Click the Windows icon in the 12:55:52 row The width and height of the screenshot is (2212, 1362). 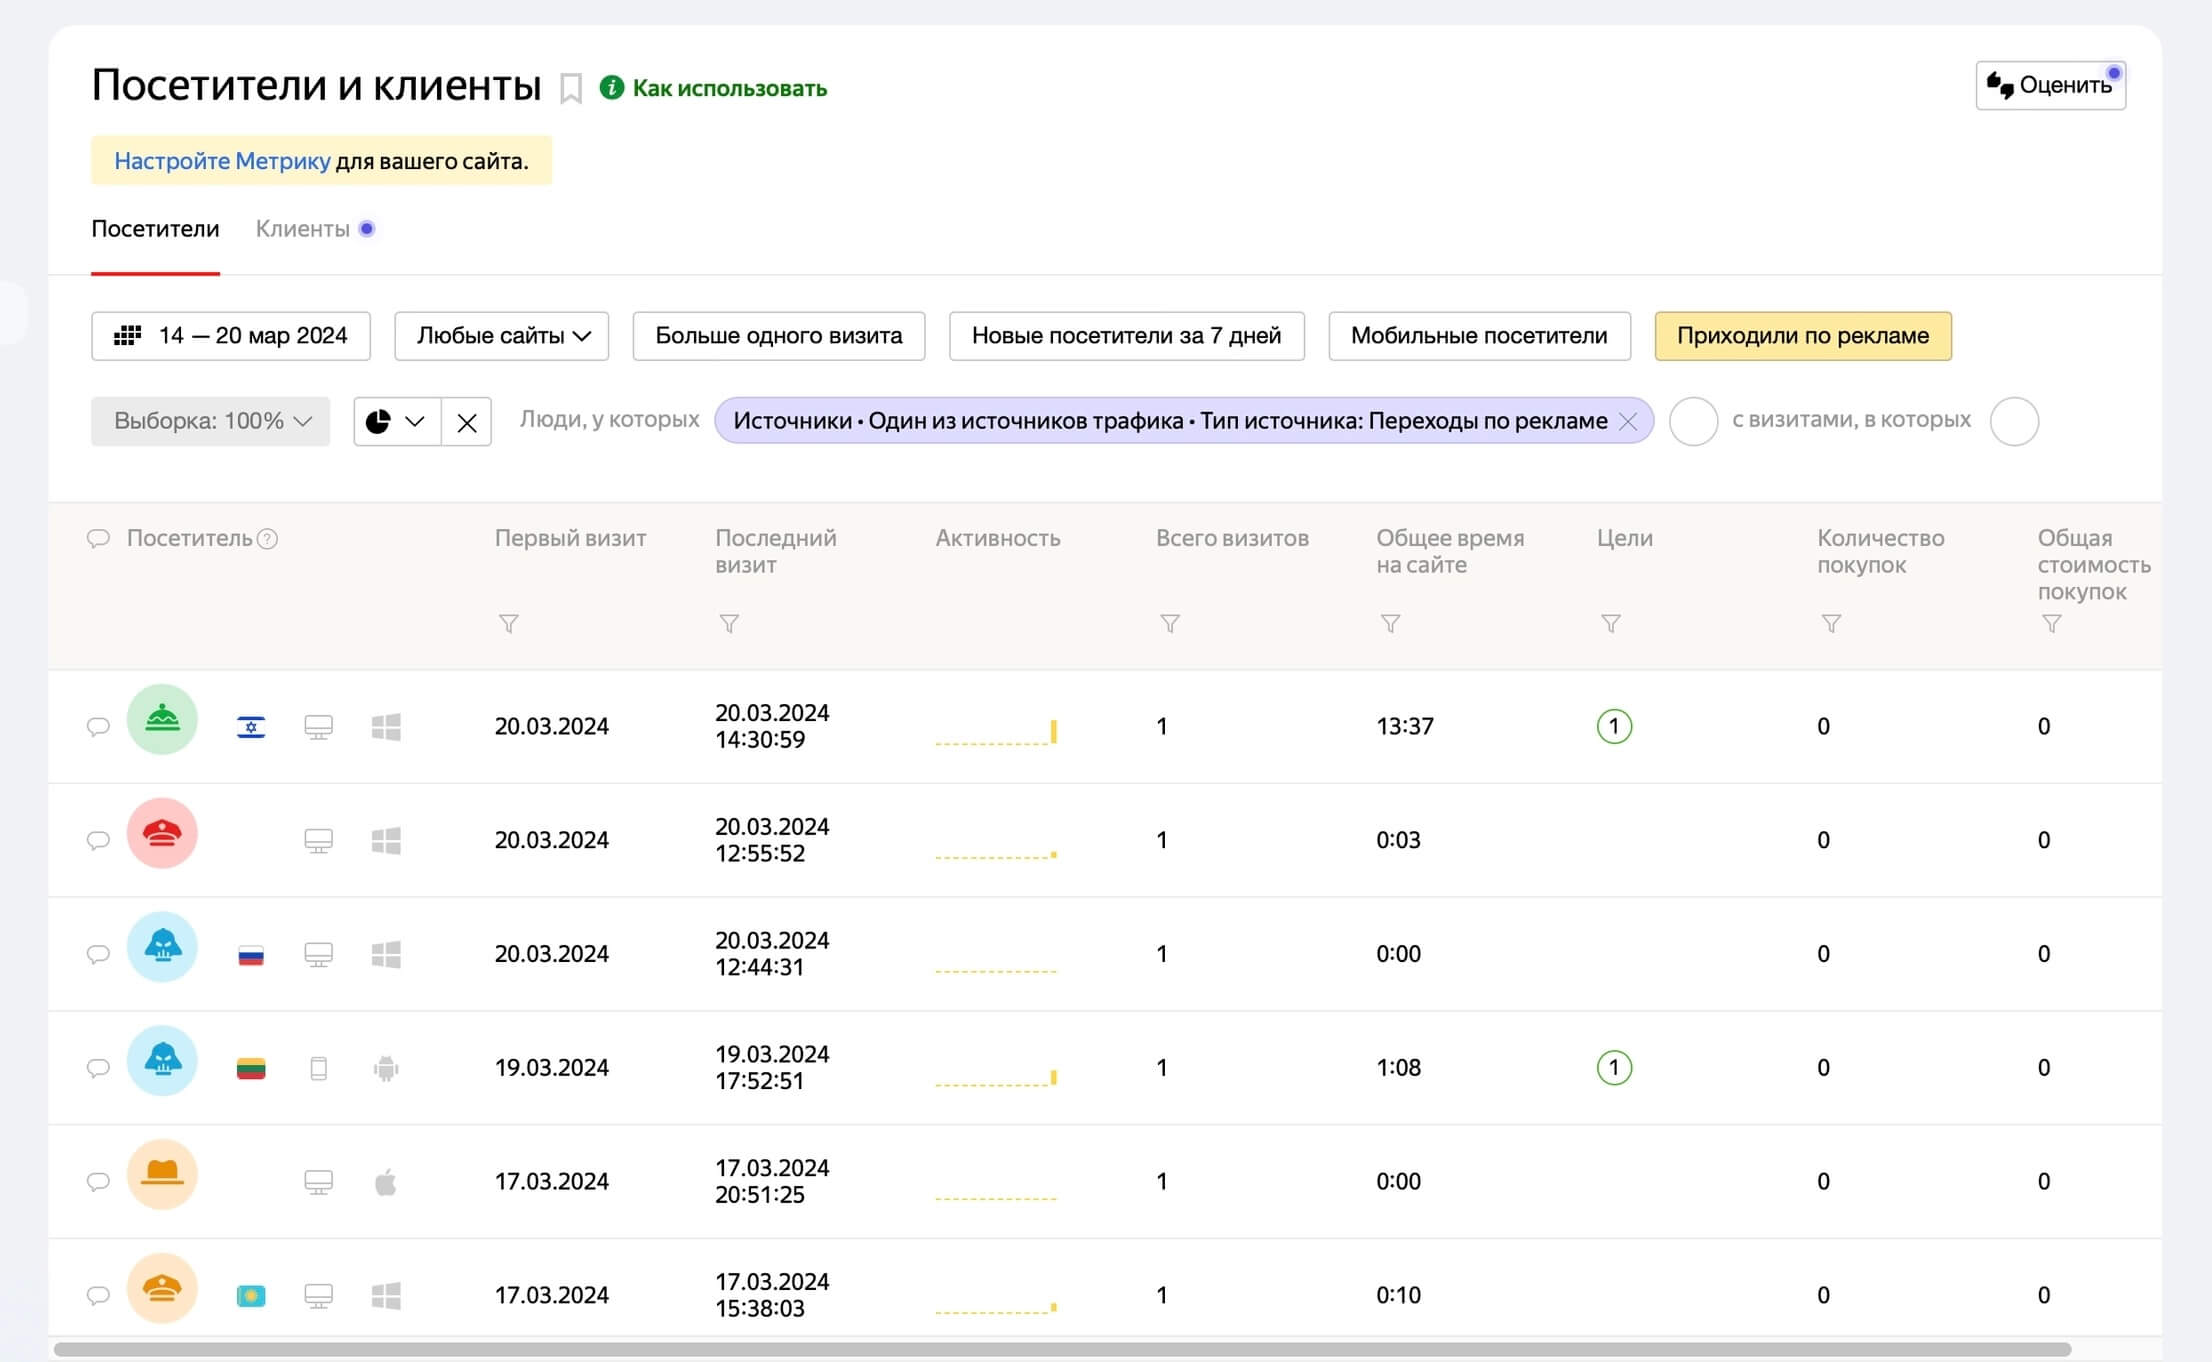(386, 841)
